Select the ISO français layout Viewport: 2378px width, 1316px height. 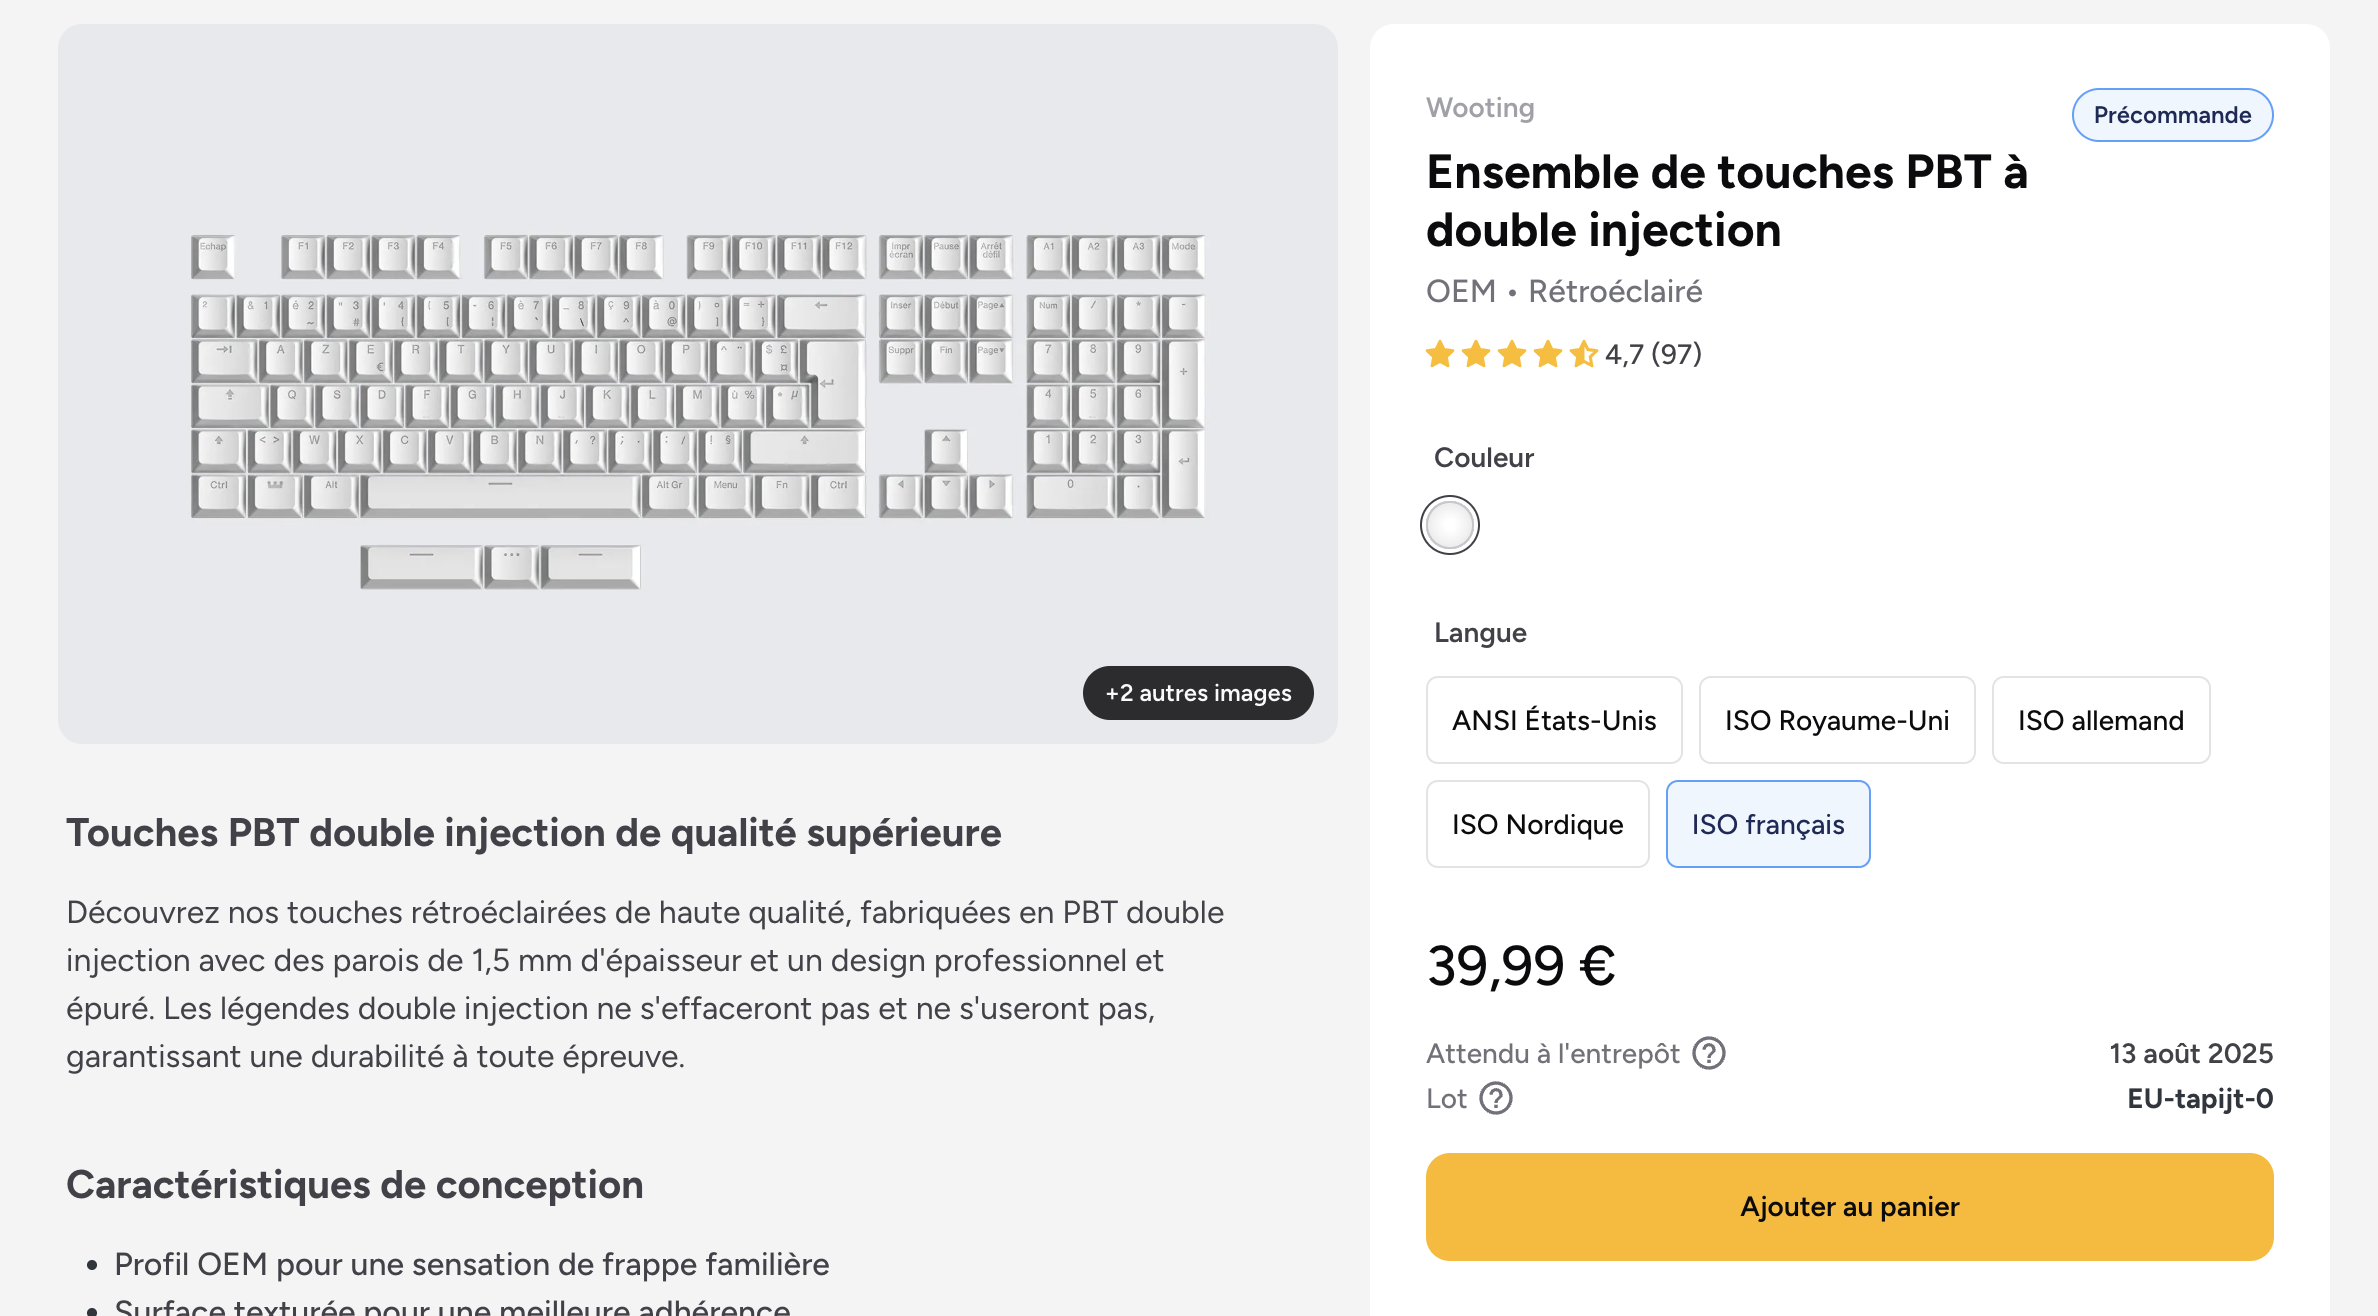coord(1767,824)
